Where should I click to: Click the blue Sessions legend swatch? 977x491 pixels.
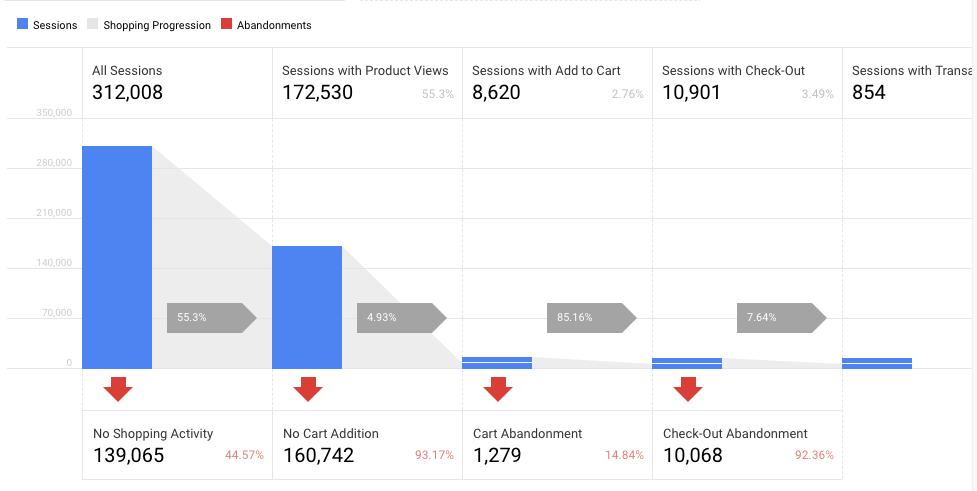[x=23, y=25]
